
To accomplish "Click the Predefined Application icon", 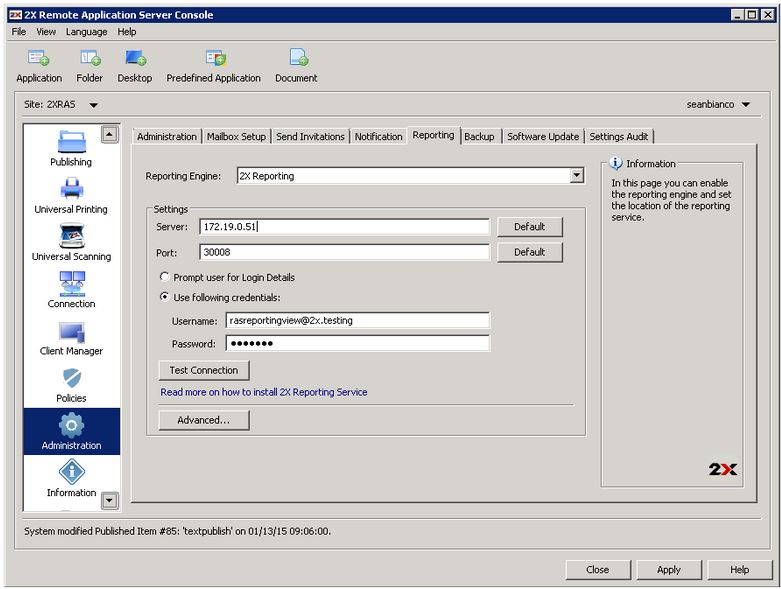I will (216, 58).
